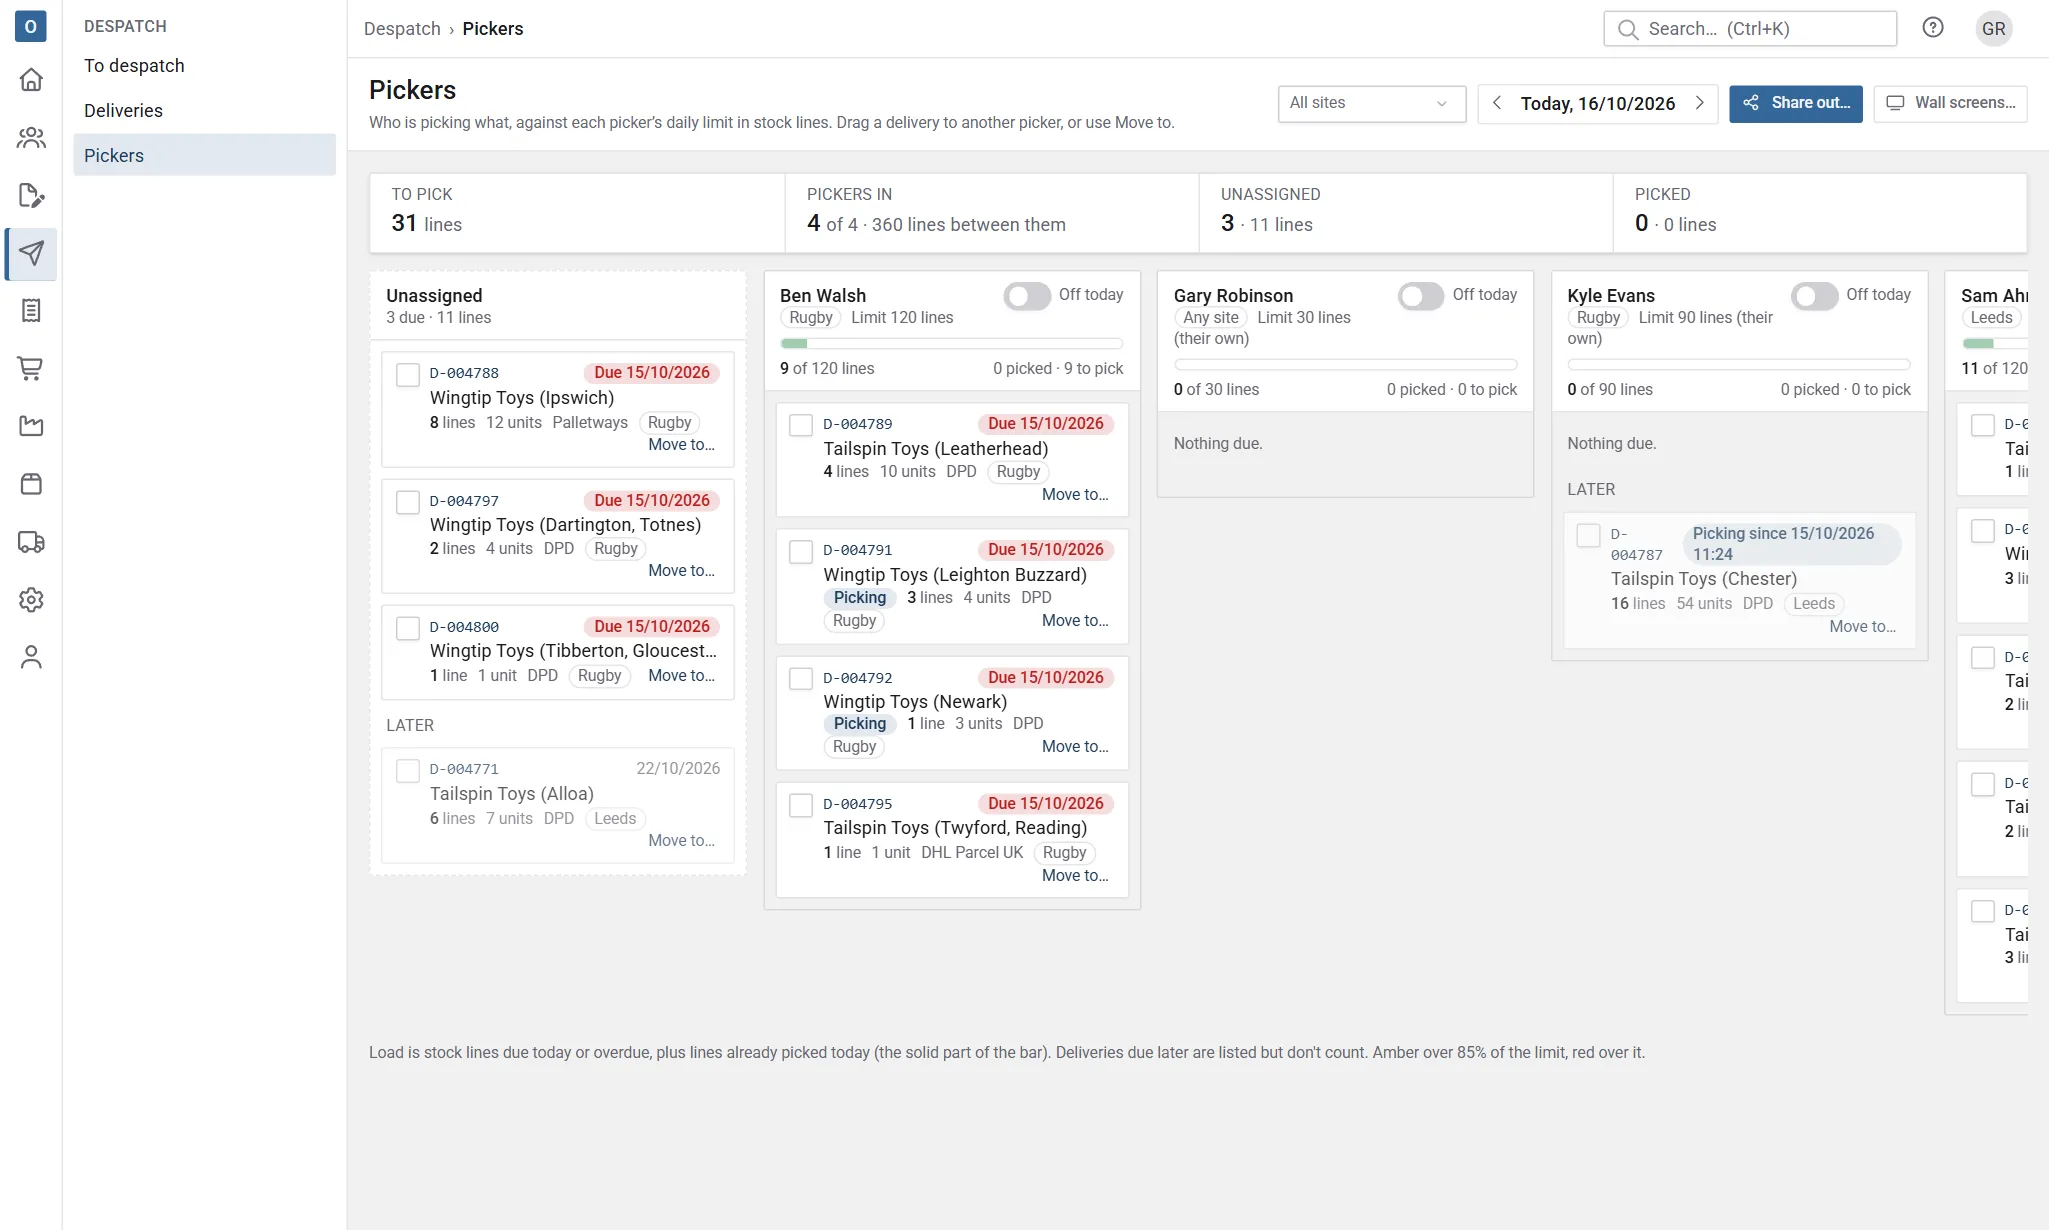Open Wingtip Toys (Ipswich) delivery card
Viewport: 2049px width, 1230px height.
pyautogui.click(x=558, y=409)
